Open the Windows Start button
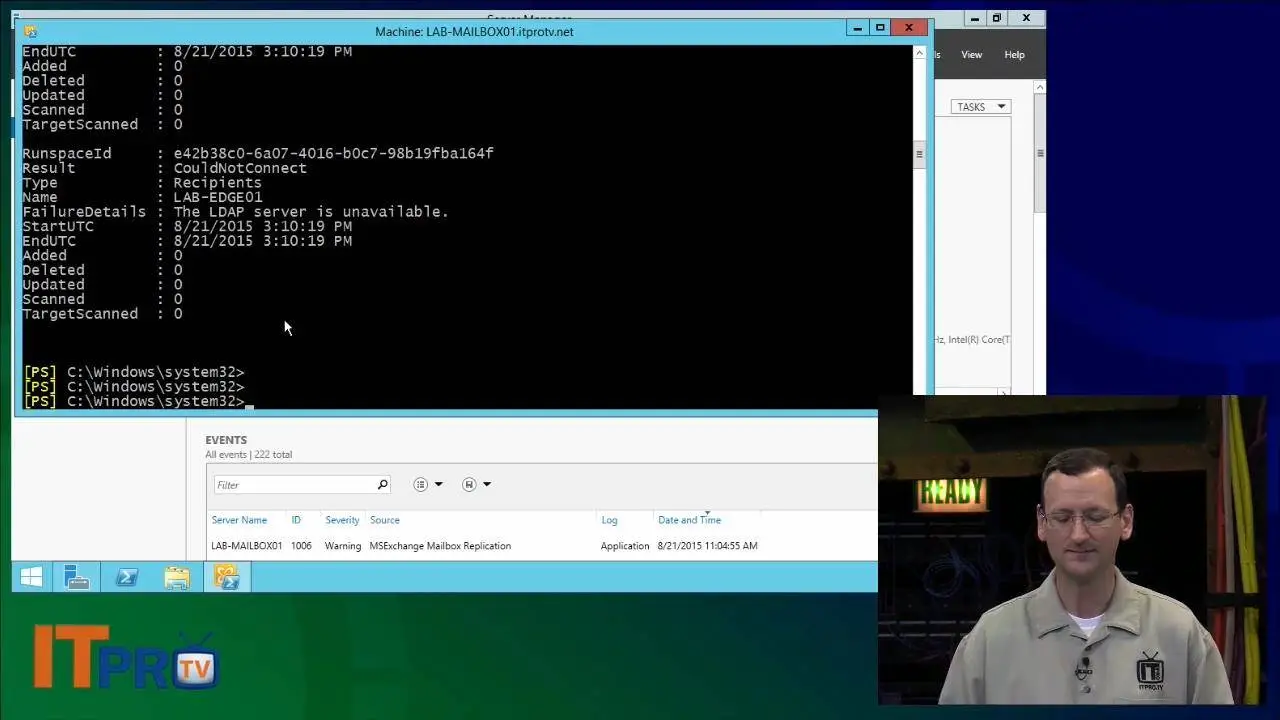1280x720 pixels. [x=31, y=577]
